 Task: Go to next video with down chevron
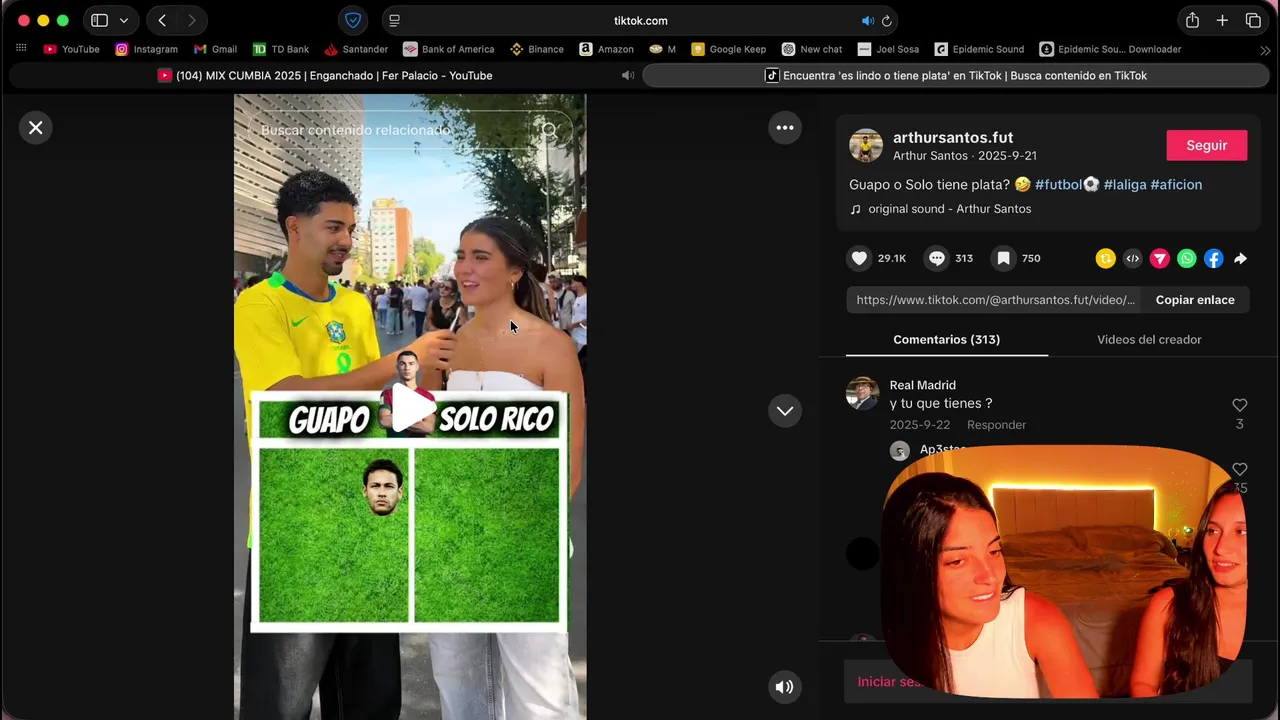[785, 411]
